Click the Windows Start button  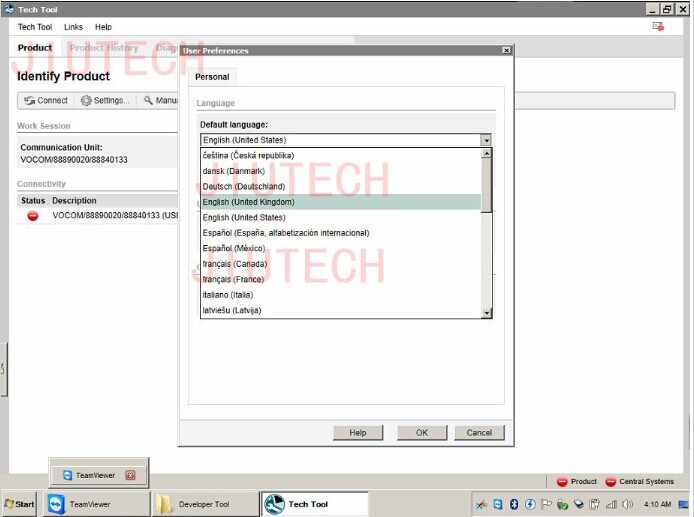19,504
